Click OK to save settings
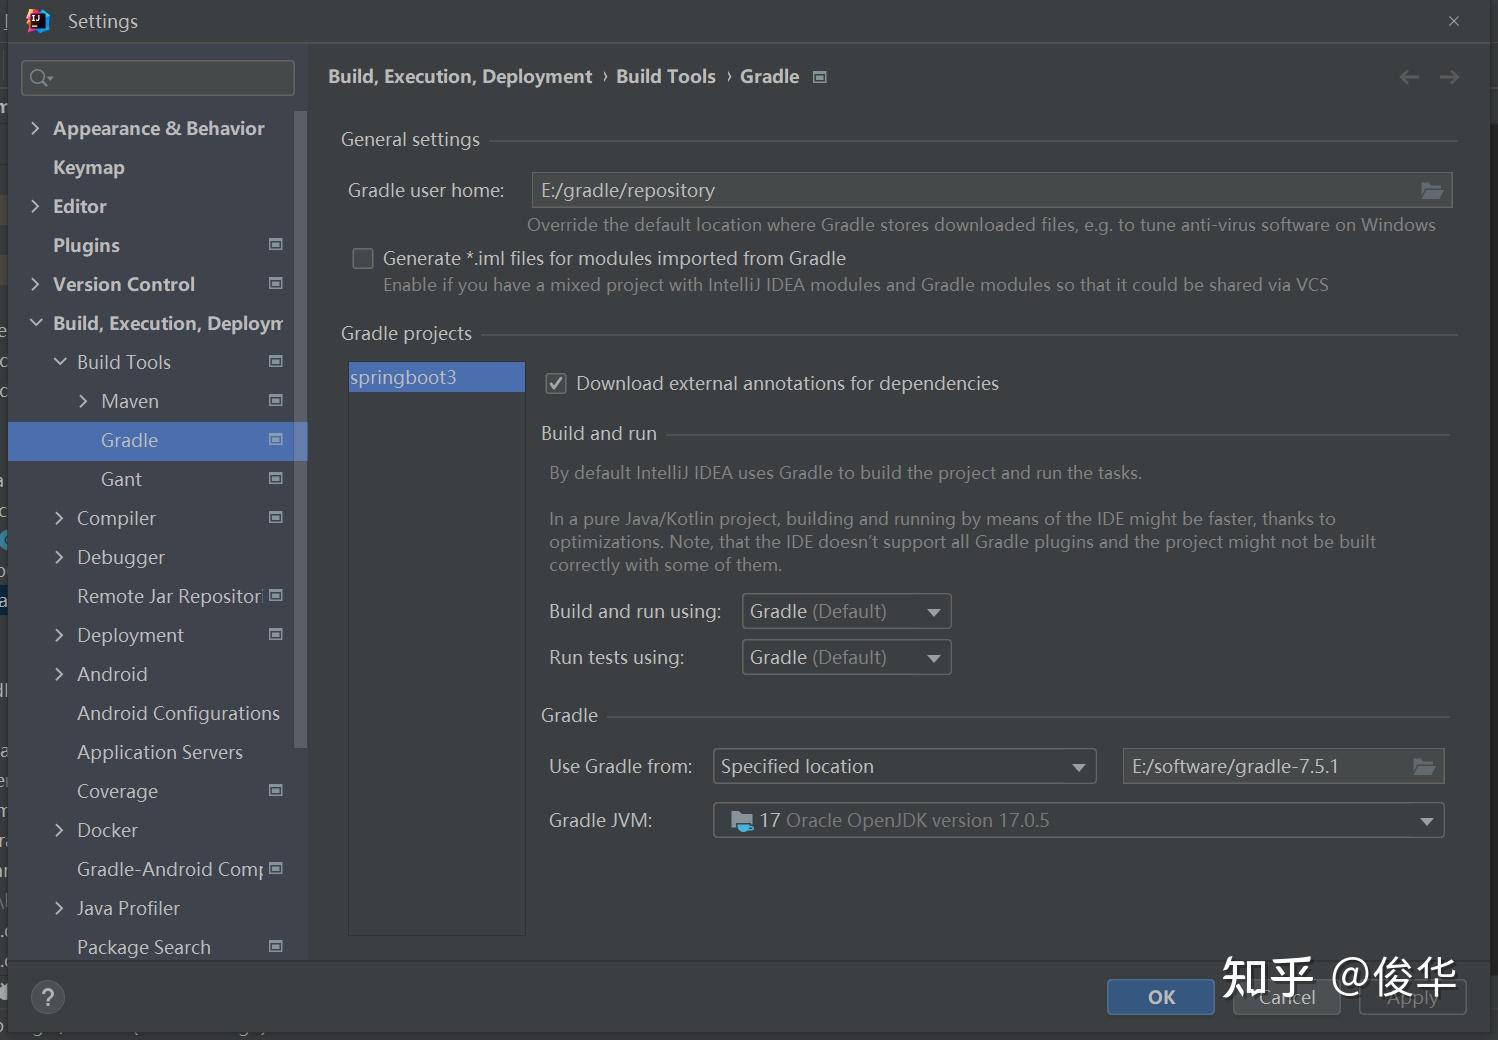1498x1040 pixels. tap(1161, 997)
